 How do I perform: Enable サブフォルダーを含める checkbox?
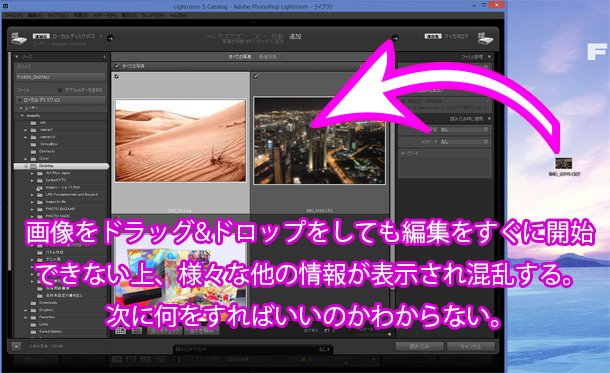[60, 90]
